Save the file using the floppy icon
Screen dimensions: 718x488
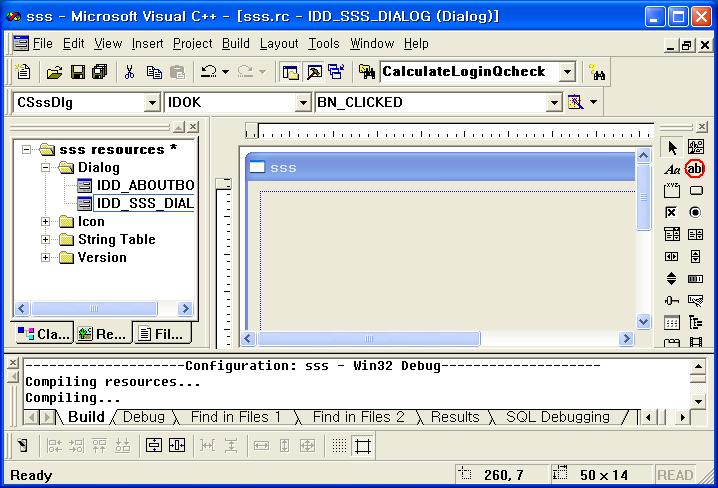77,72
